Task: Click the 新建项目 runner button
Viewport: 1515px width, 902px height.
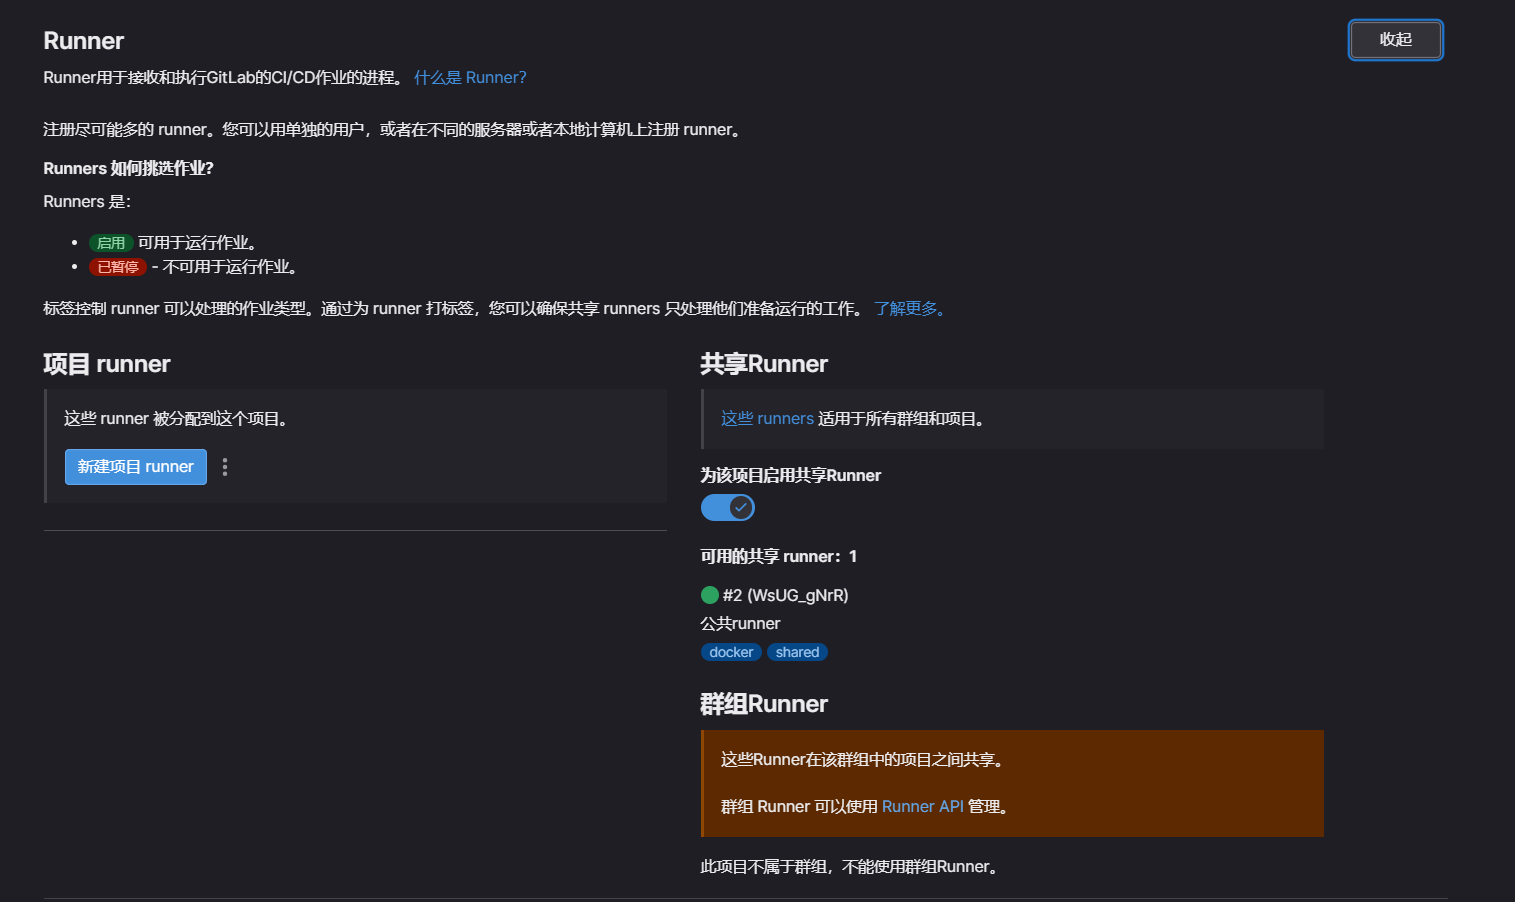Action: coord(136,467)
